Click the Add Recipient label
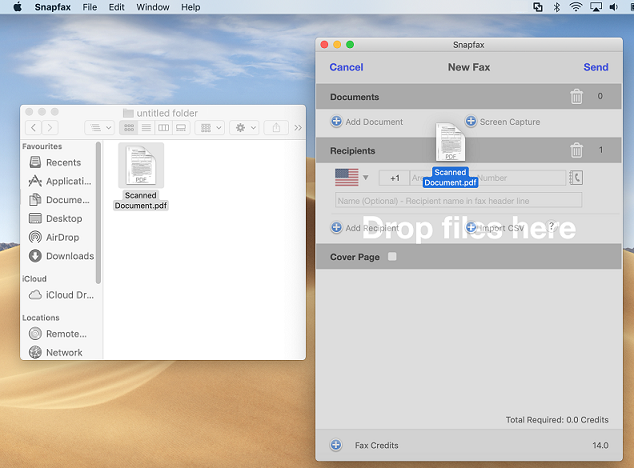Image resolution: width=634 pixels, height=468 pixels. (372, 228)
